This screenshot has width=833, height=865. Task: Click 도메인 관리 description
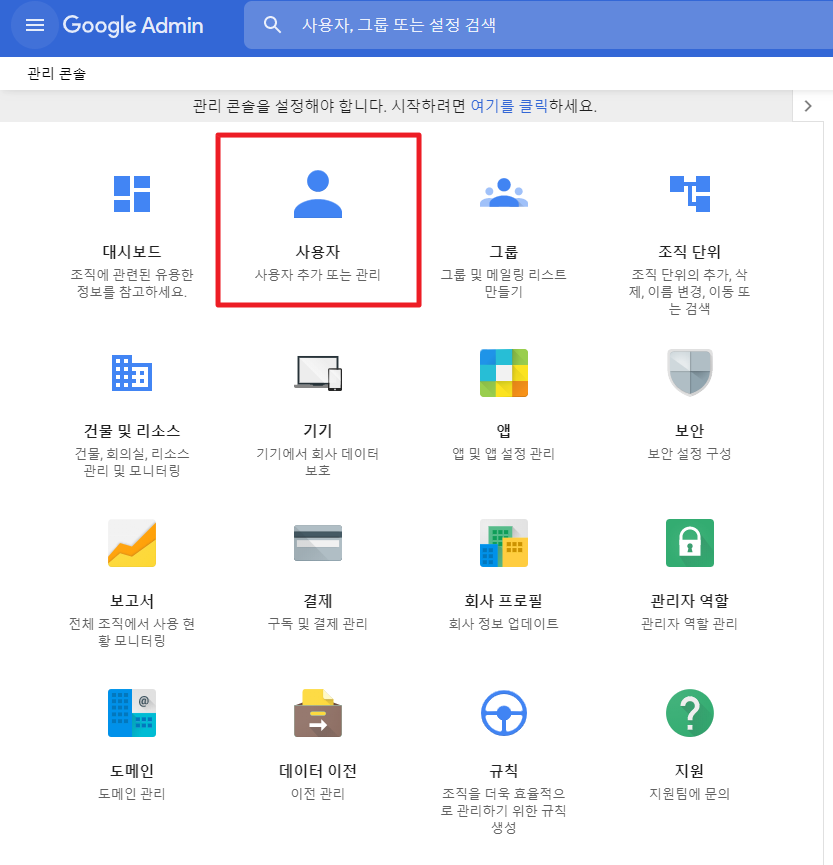132,793
